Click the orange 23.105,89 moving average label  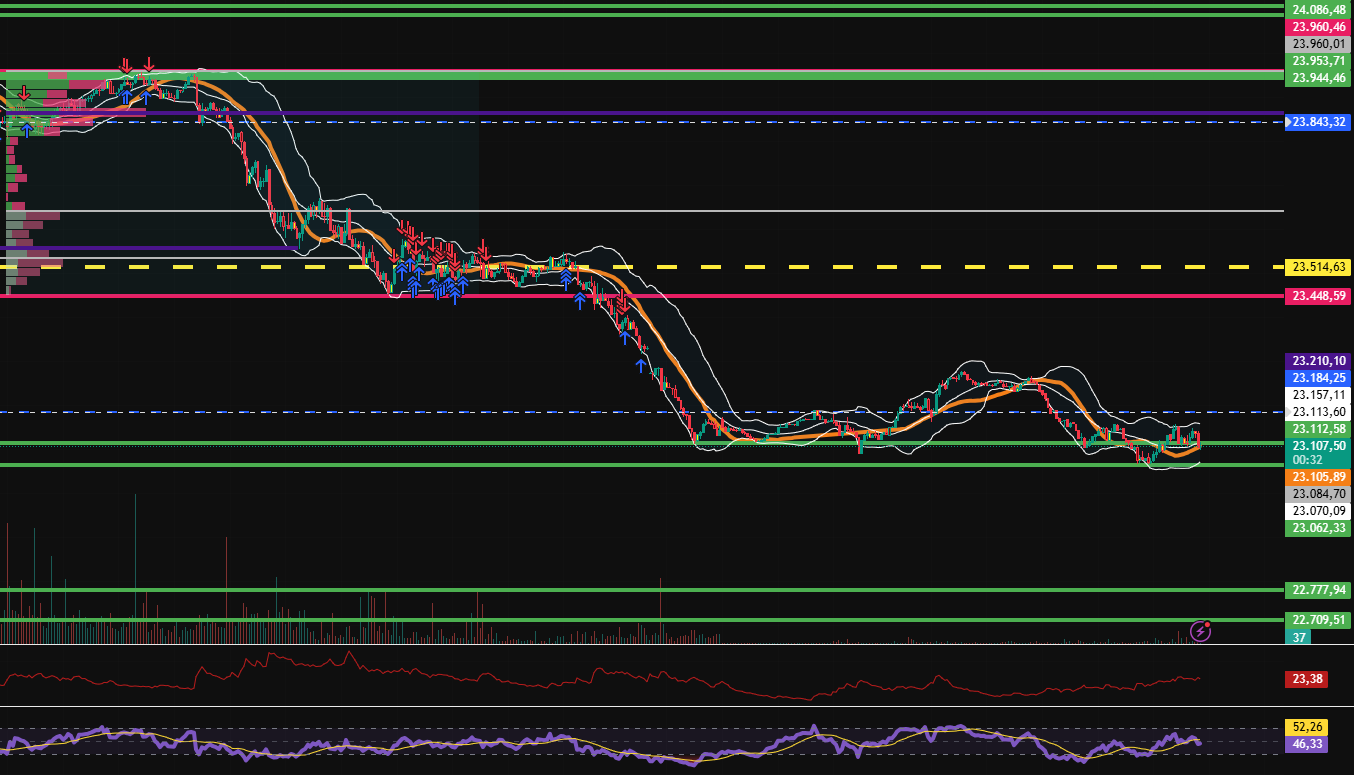point(1317,477)
